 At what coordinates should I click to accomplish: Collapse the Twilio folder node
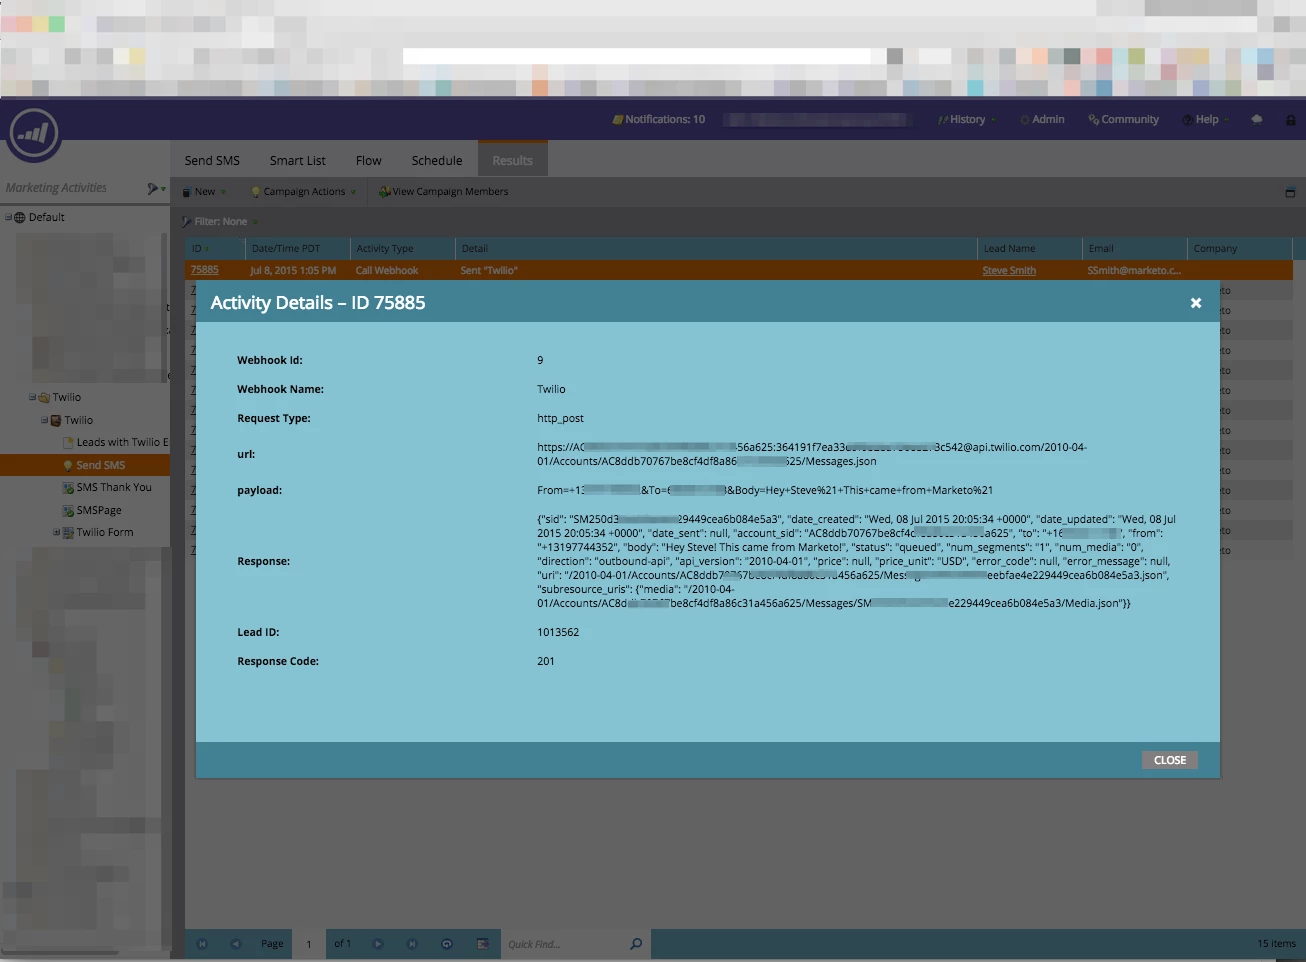32,397
